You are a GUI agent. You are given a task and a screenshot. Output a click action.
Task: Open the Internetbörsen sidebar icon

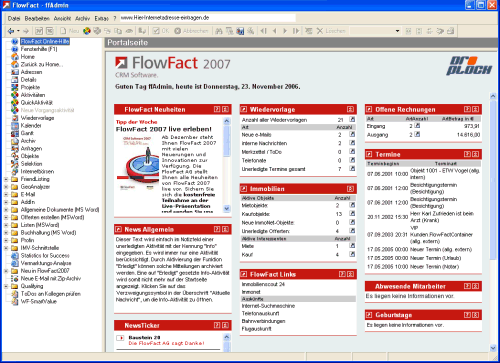pyautogui.click(x=15, y=171)
